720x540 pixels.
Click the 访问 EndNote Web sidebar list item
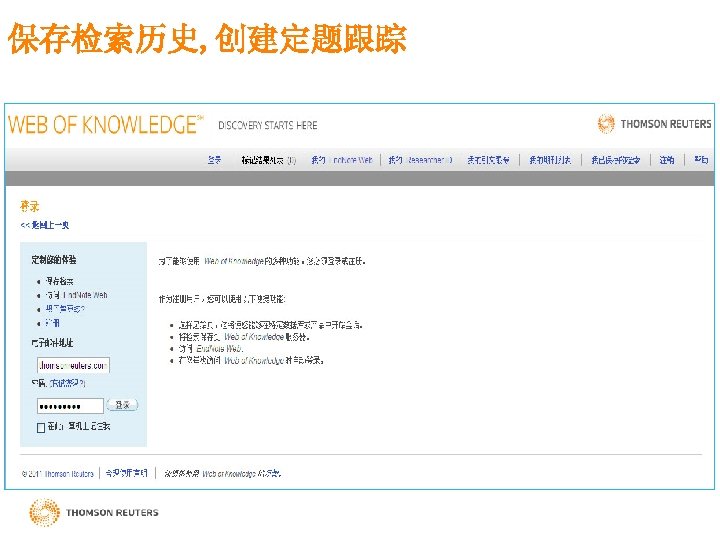(76, 295)
